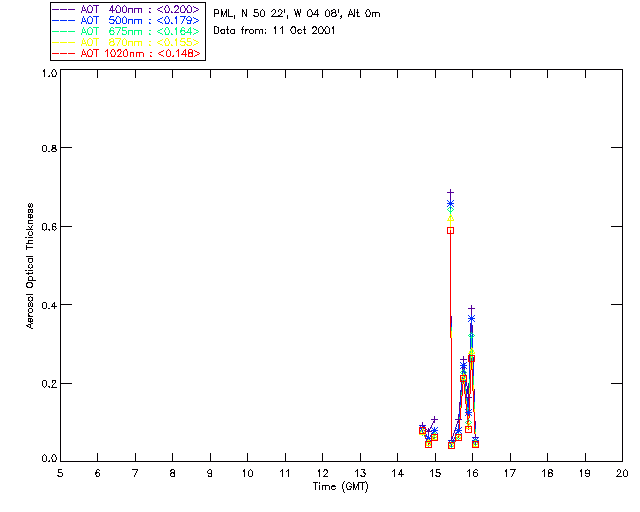Image resolution: width=640 pixels, height=512 pixels.
Task: Click the x-axis tick label 5
Action: [60, 473]
